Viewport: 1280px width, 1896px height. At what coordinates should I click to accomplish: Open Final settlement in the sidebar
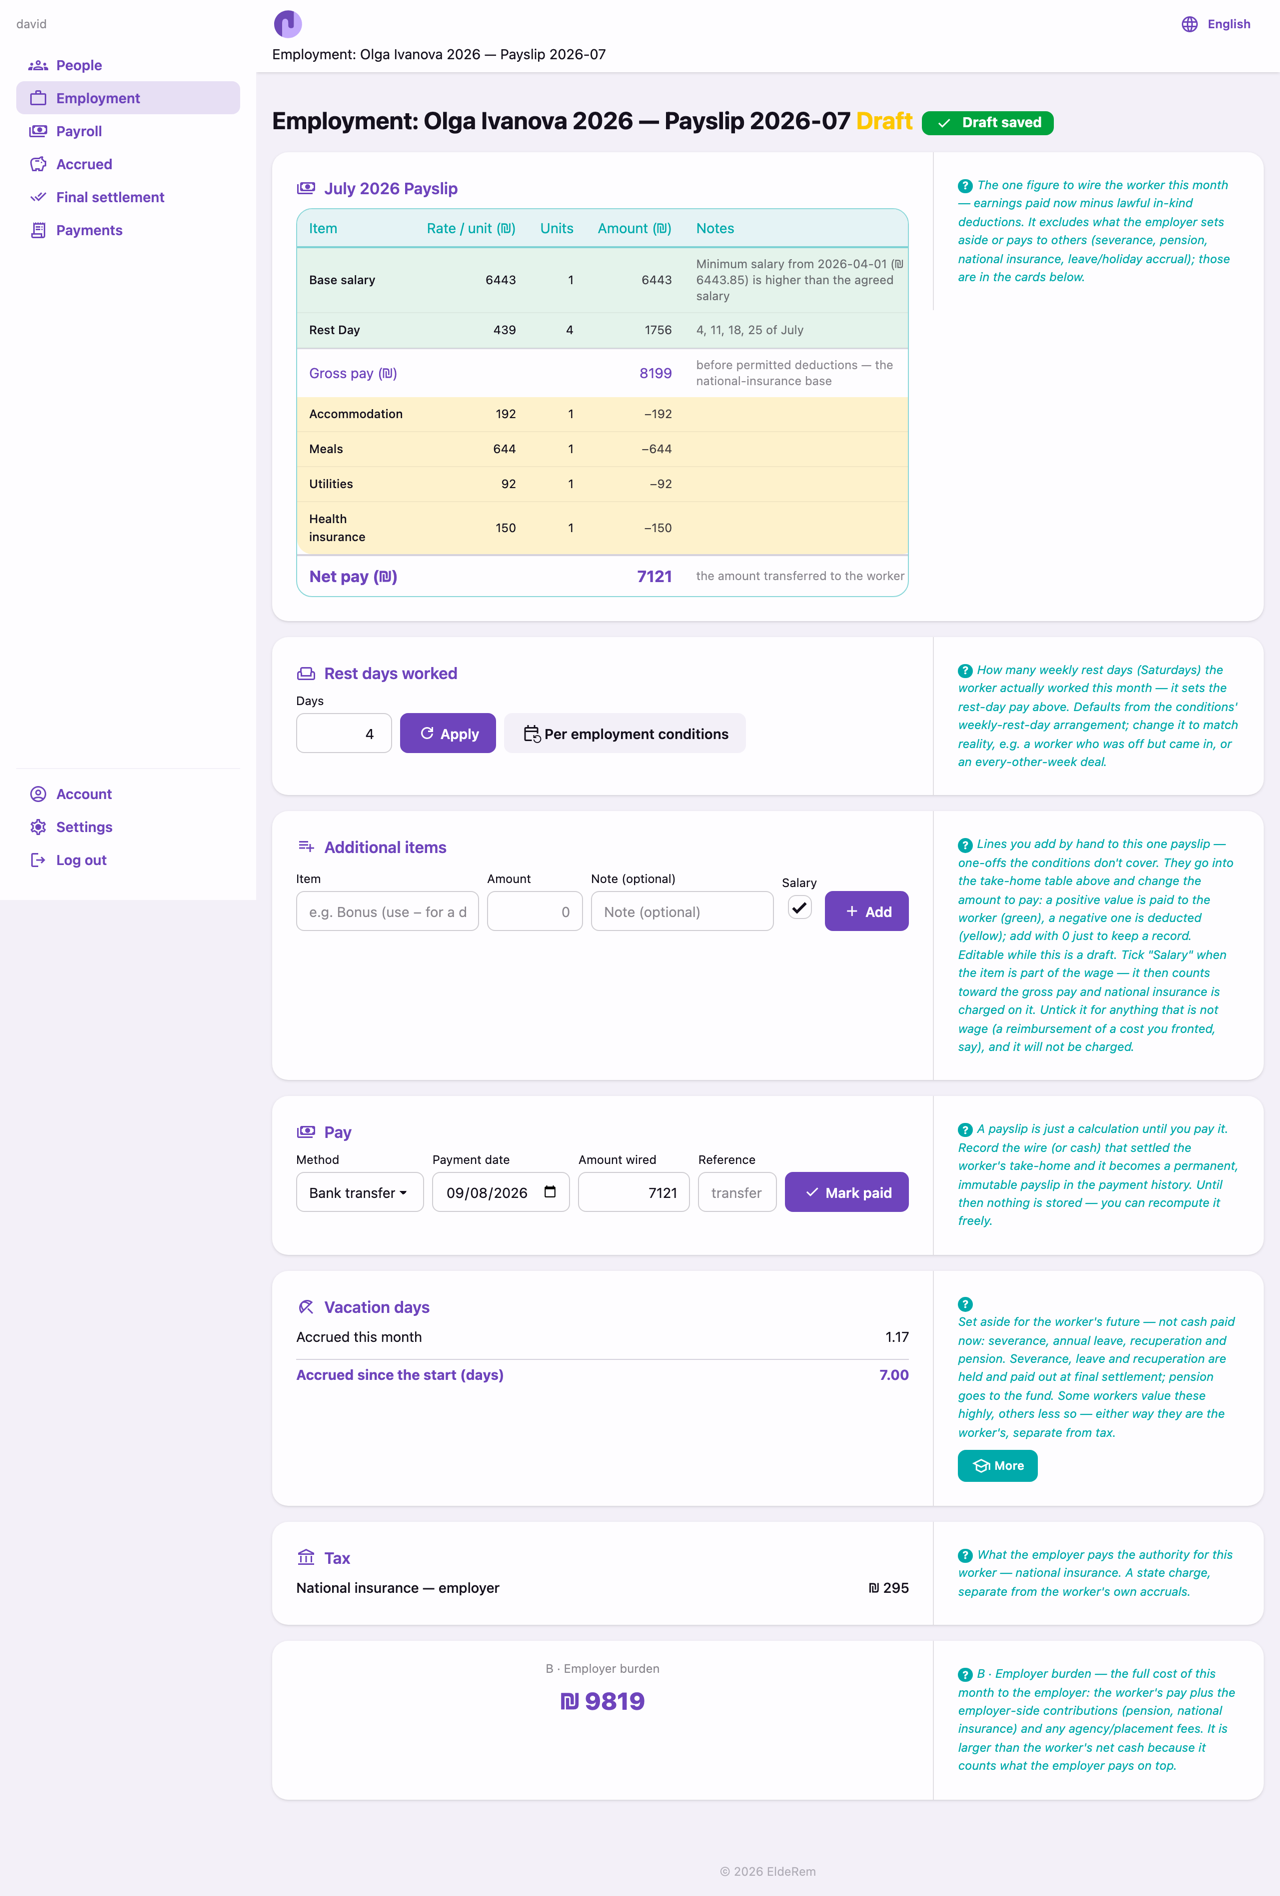[x=128, y=197]
